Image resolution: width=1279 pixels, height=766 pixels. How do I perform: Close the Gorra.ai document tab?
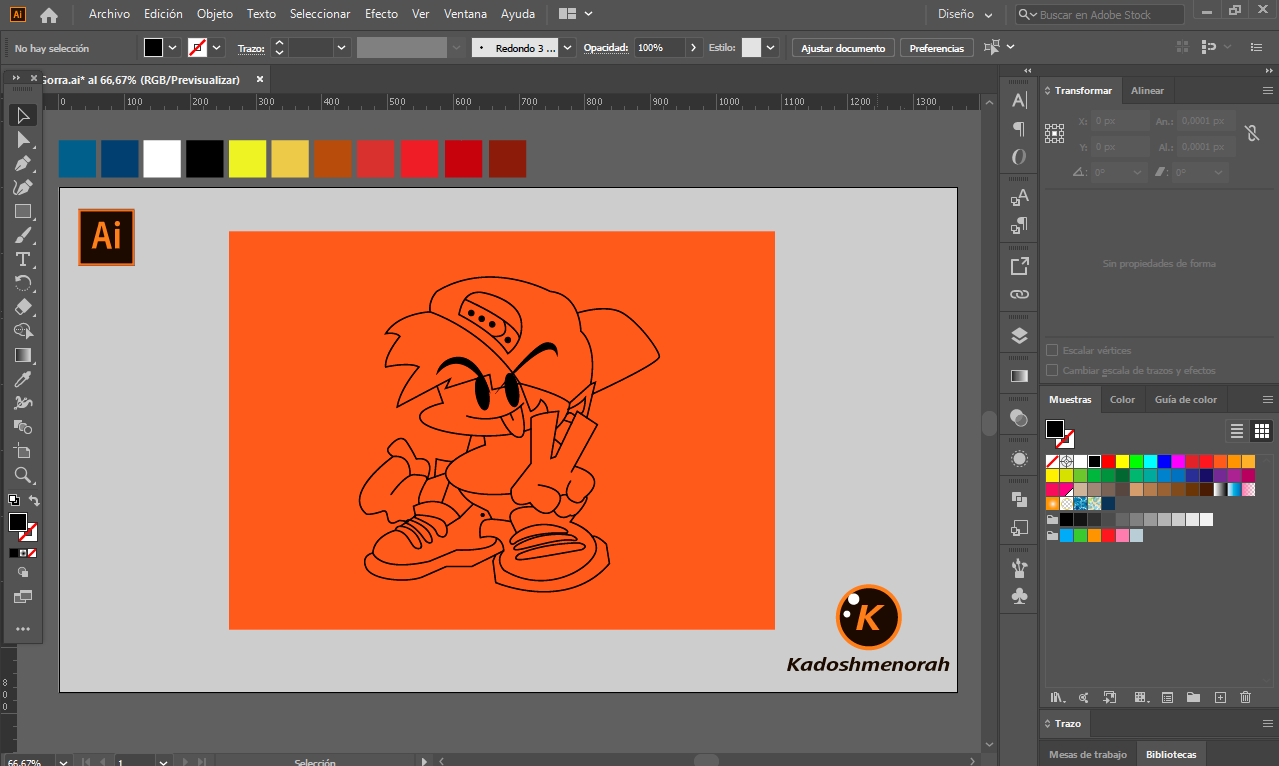coord(260,79)
